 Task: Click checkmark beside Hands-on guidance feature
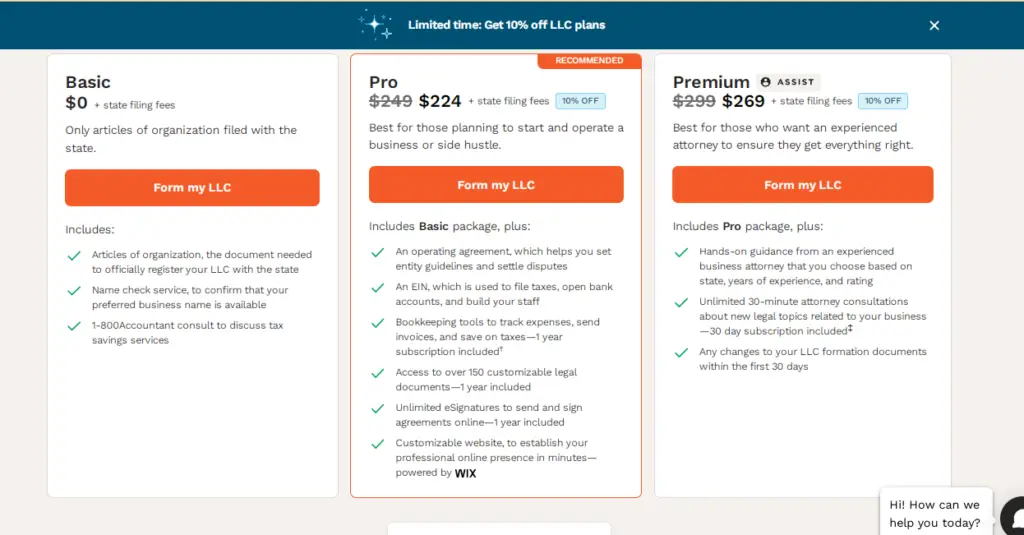click(681, 253)
